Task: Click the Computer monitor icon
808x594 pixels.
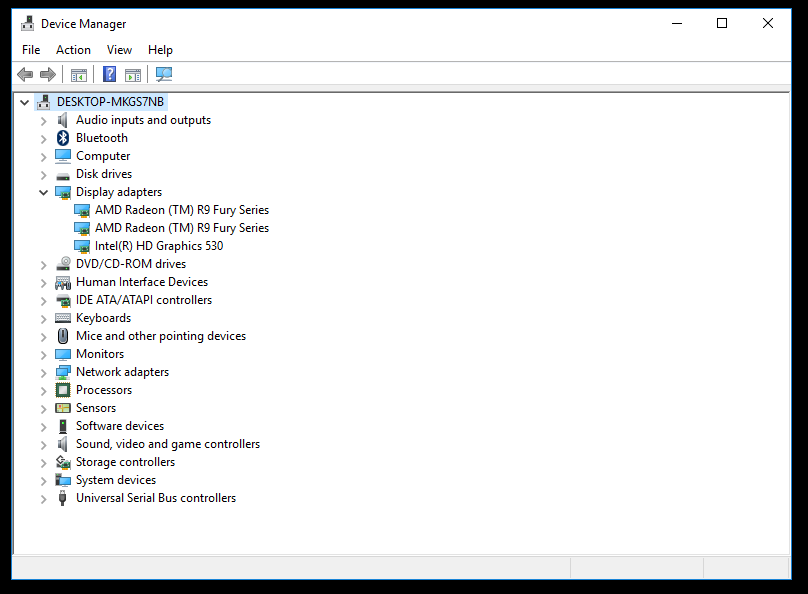Action: tap(63, 156)
